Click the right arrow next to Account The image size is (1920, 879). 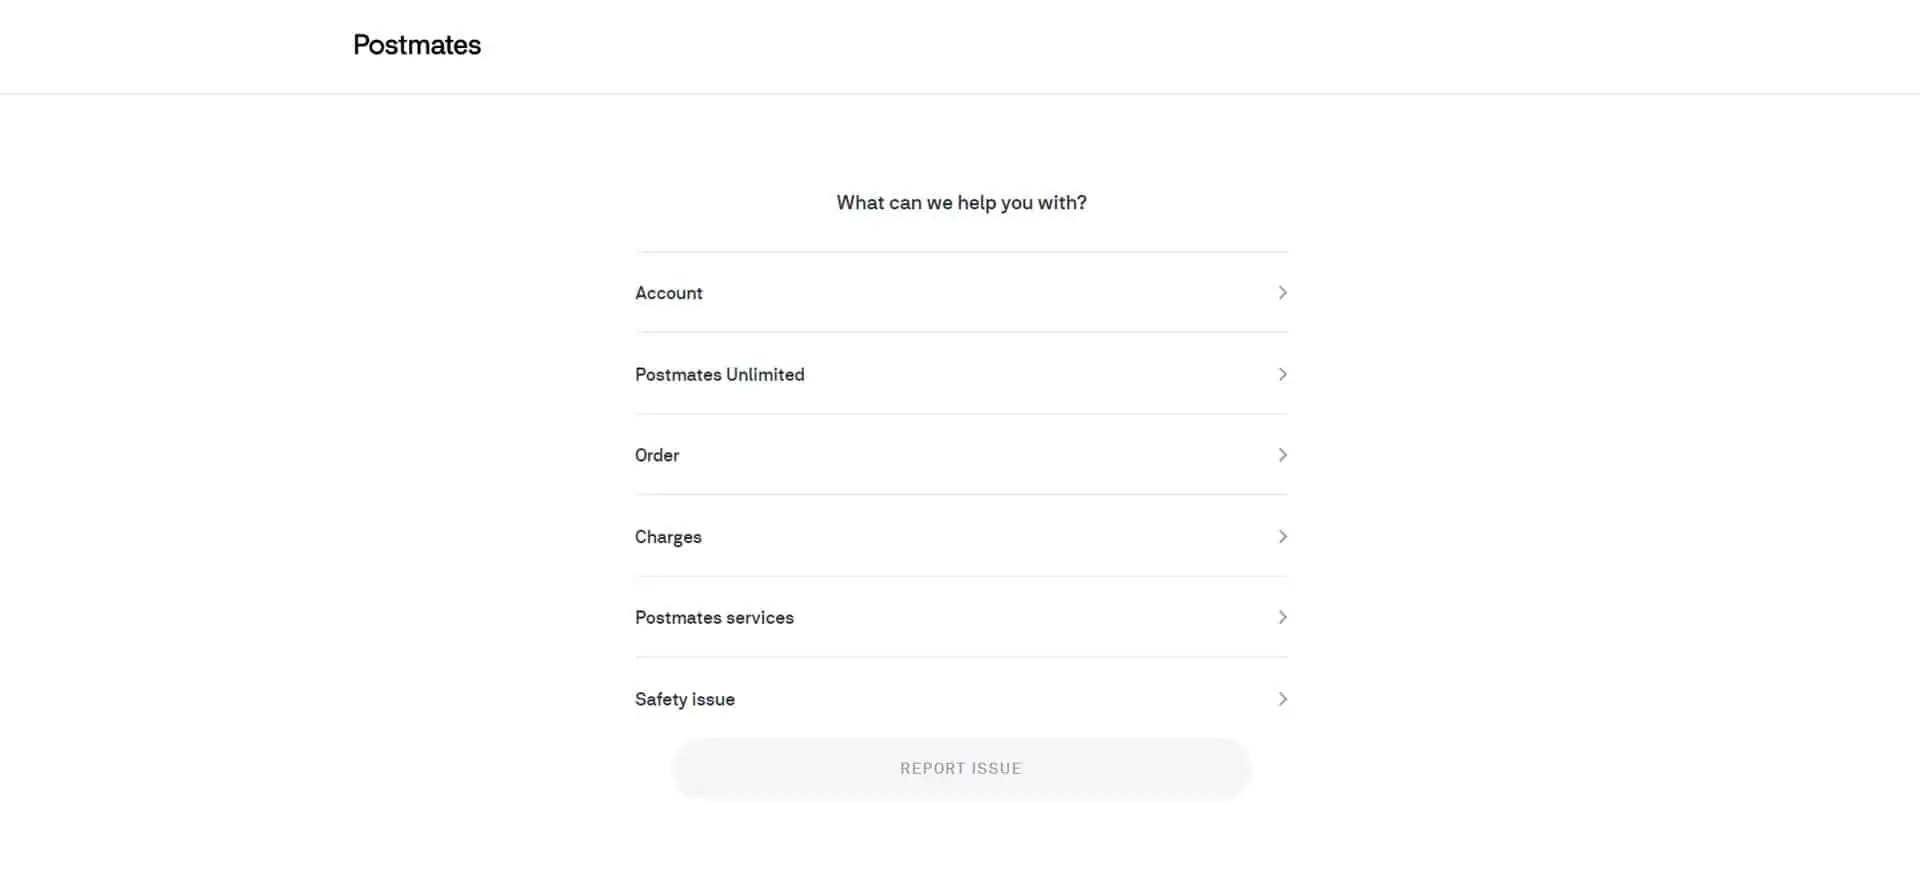click(x=1283, y=292)
